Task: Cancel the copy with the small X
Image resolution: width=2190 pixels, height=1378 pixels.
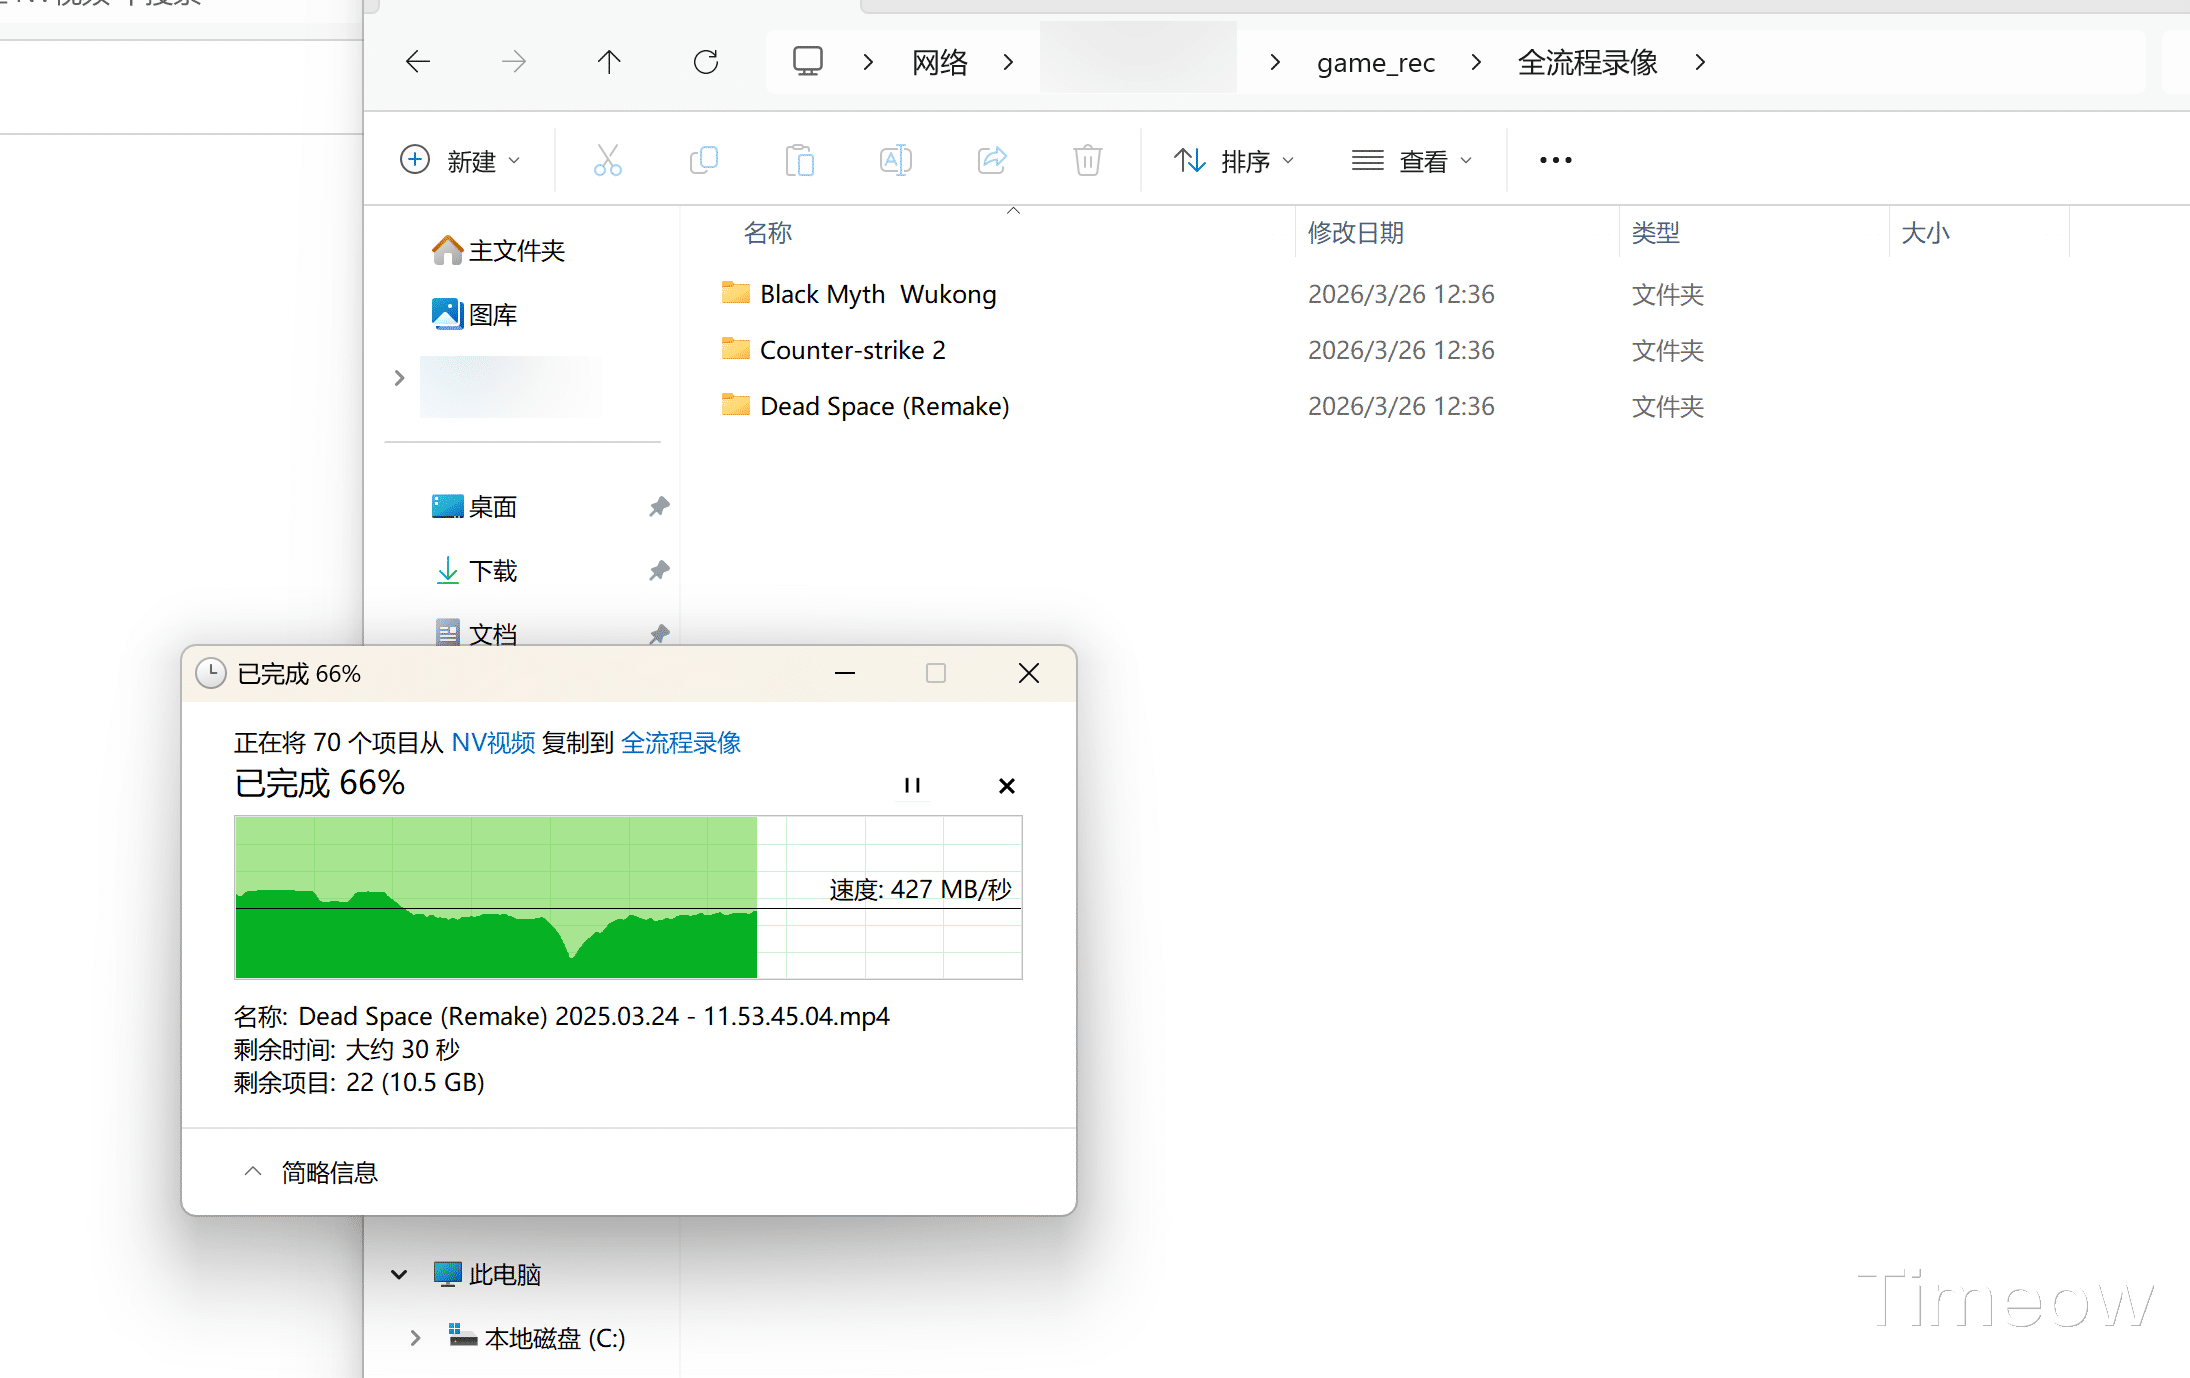Action: coord(1007,786)
